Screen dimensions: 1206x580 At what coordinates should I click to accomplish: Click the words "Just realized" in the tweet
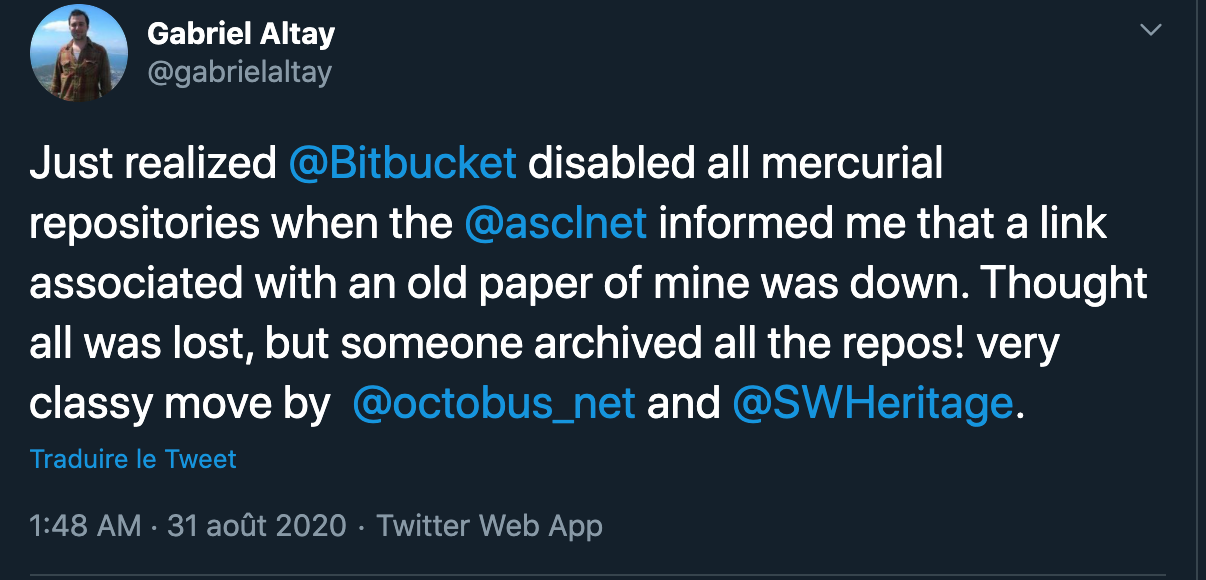[x=153, y=164]
